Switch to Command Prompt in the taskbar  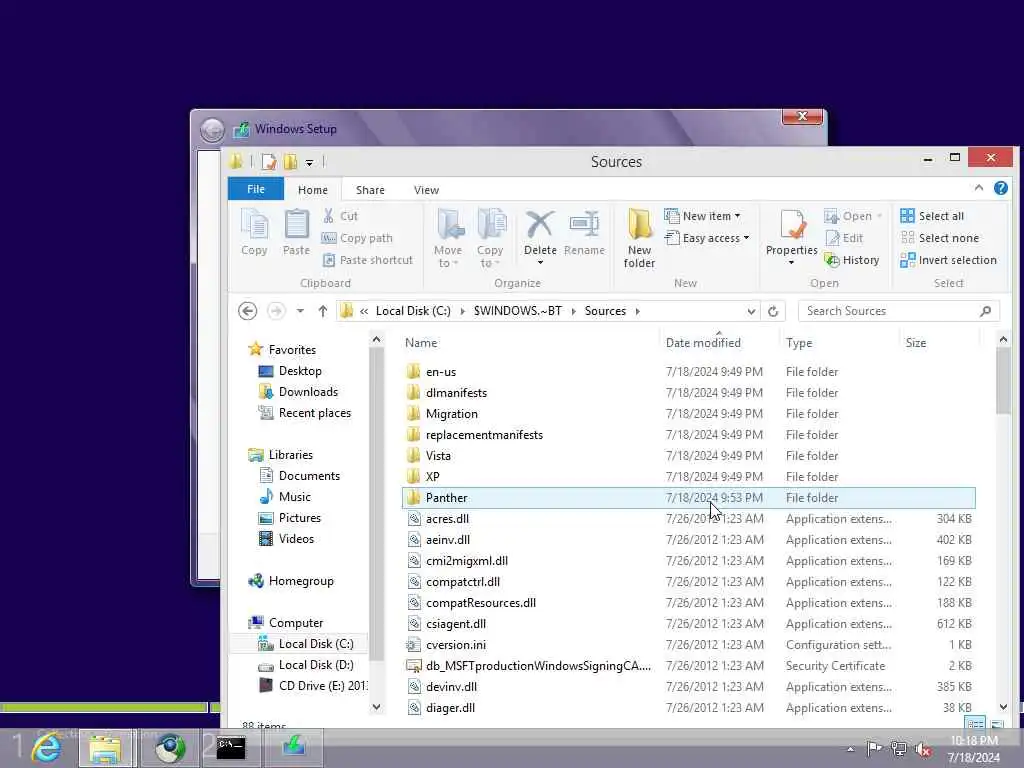tap(231, 748)
